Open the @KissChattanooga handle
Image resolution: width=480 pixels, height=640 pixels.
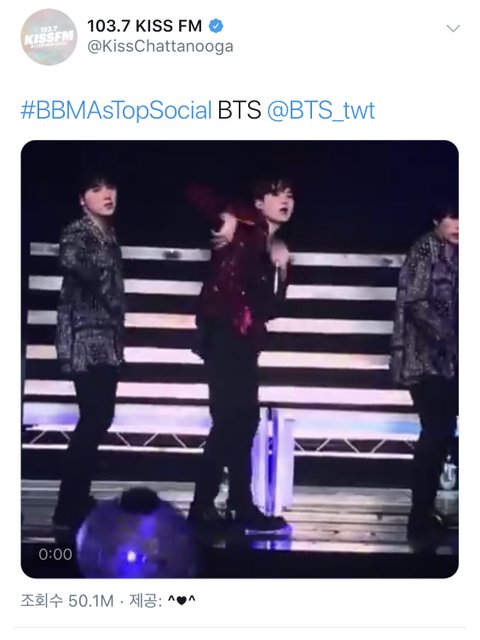point(160,47)
